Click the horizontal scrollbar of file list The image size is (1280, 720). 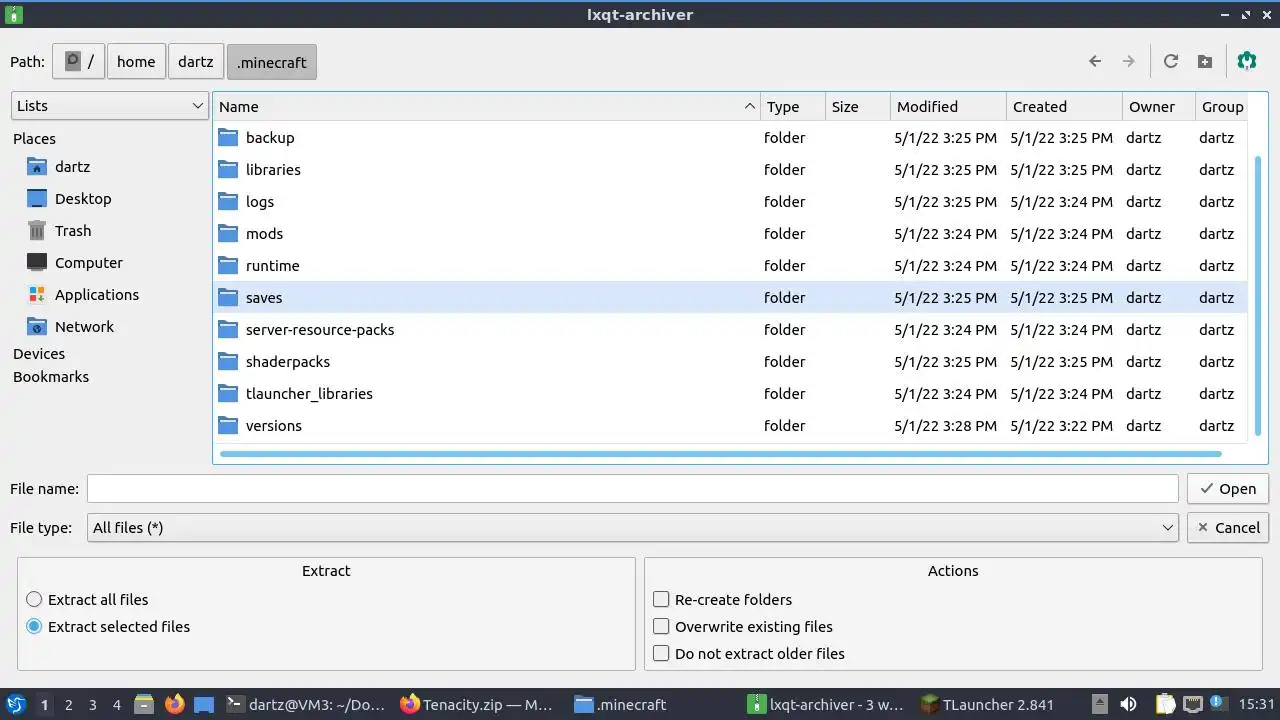tap(720, 454)
